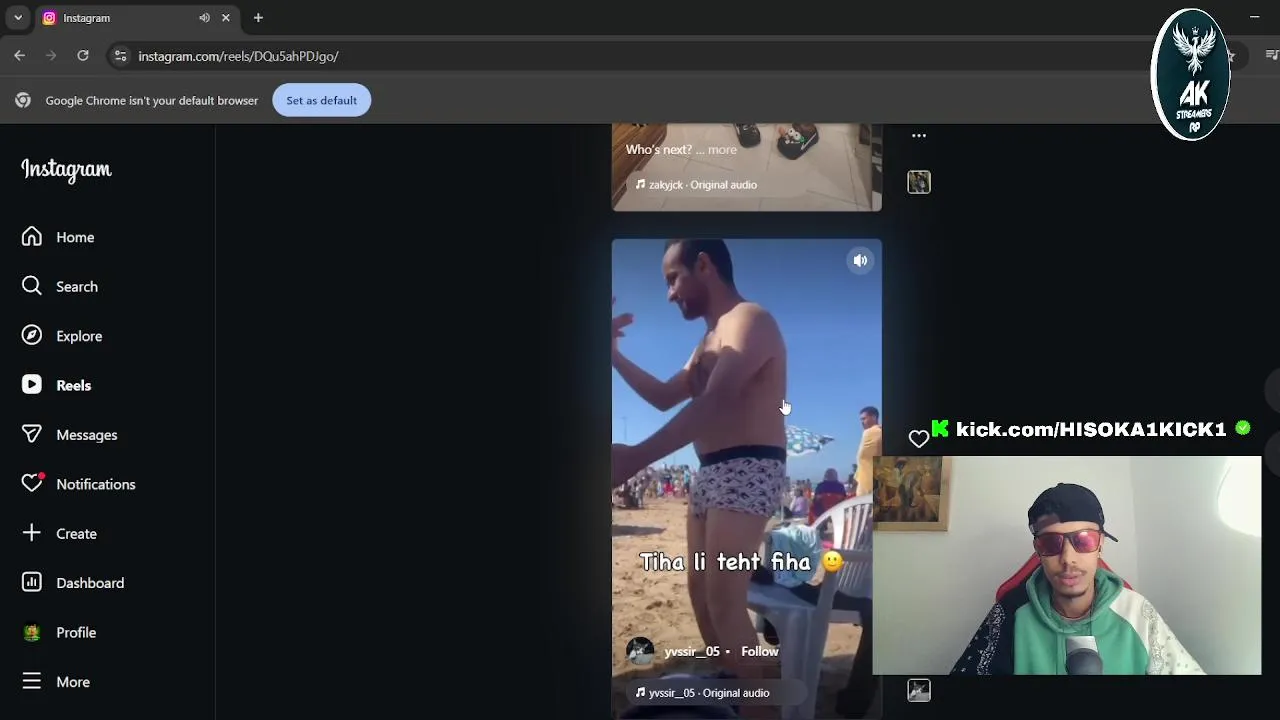Click the Create label in sidebar

click(x=76, y=534)
